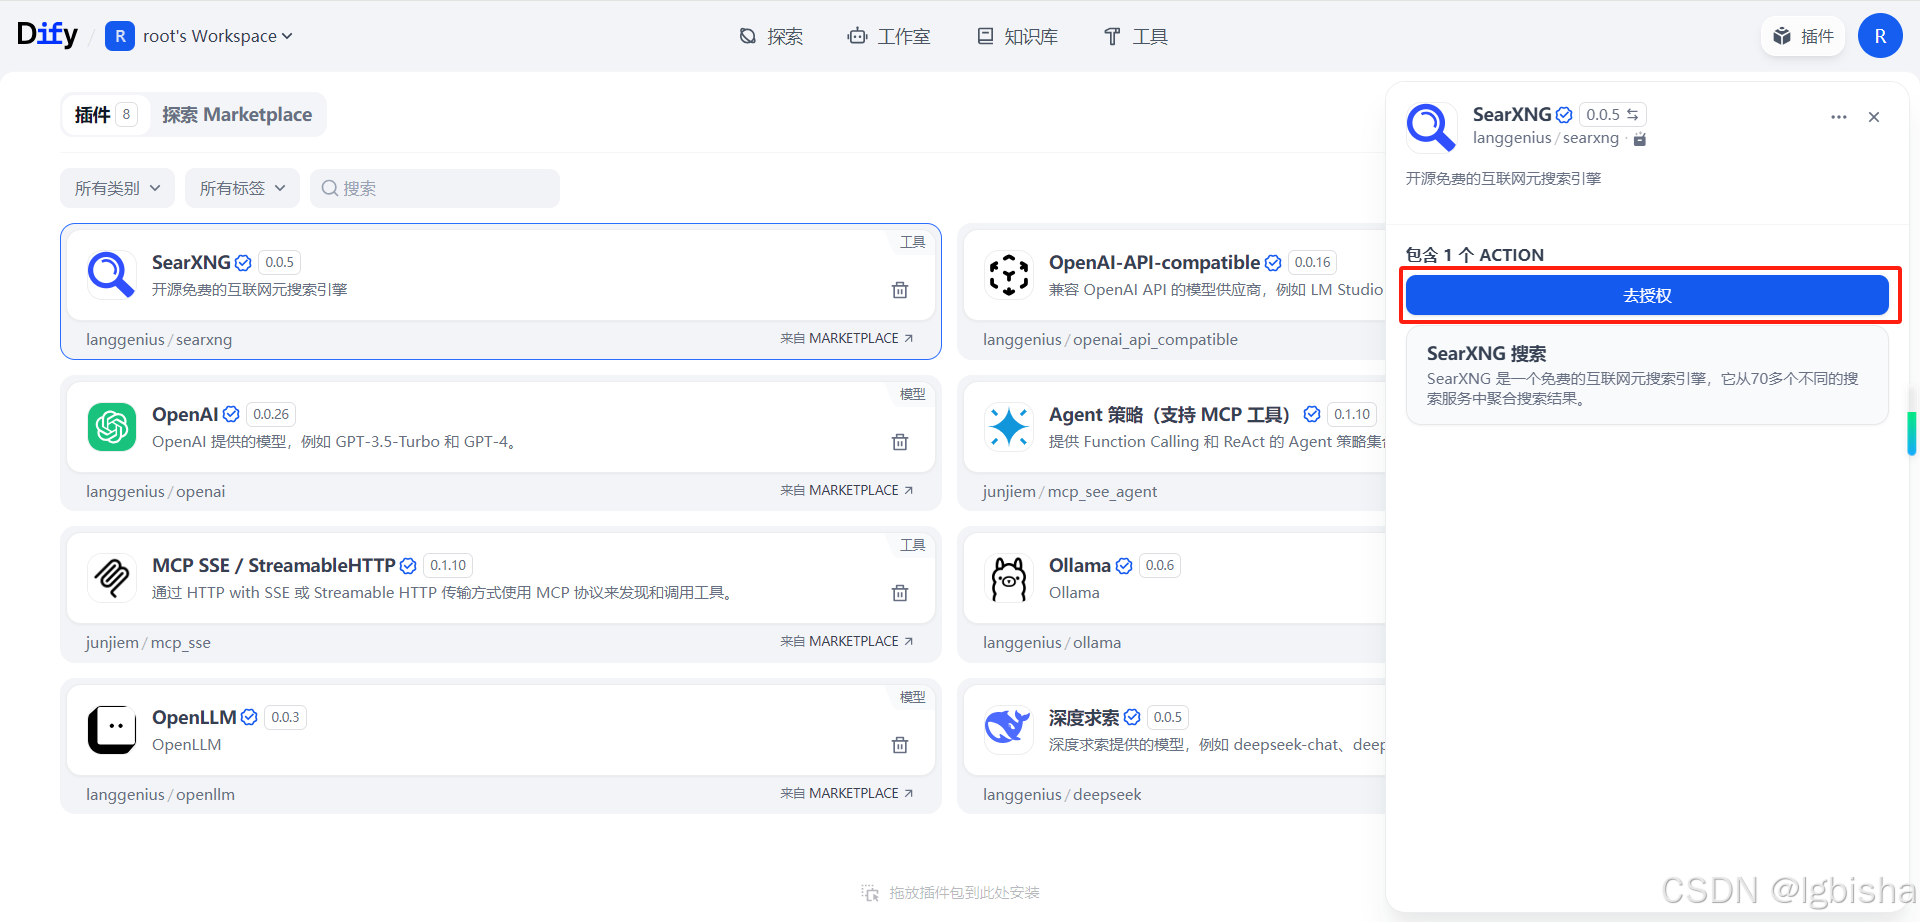The height and width of the screenshot is (922, 1920).
Task: Click the OpenLLM plugin icon
Action: (111, 730)
